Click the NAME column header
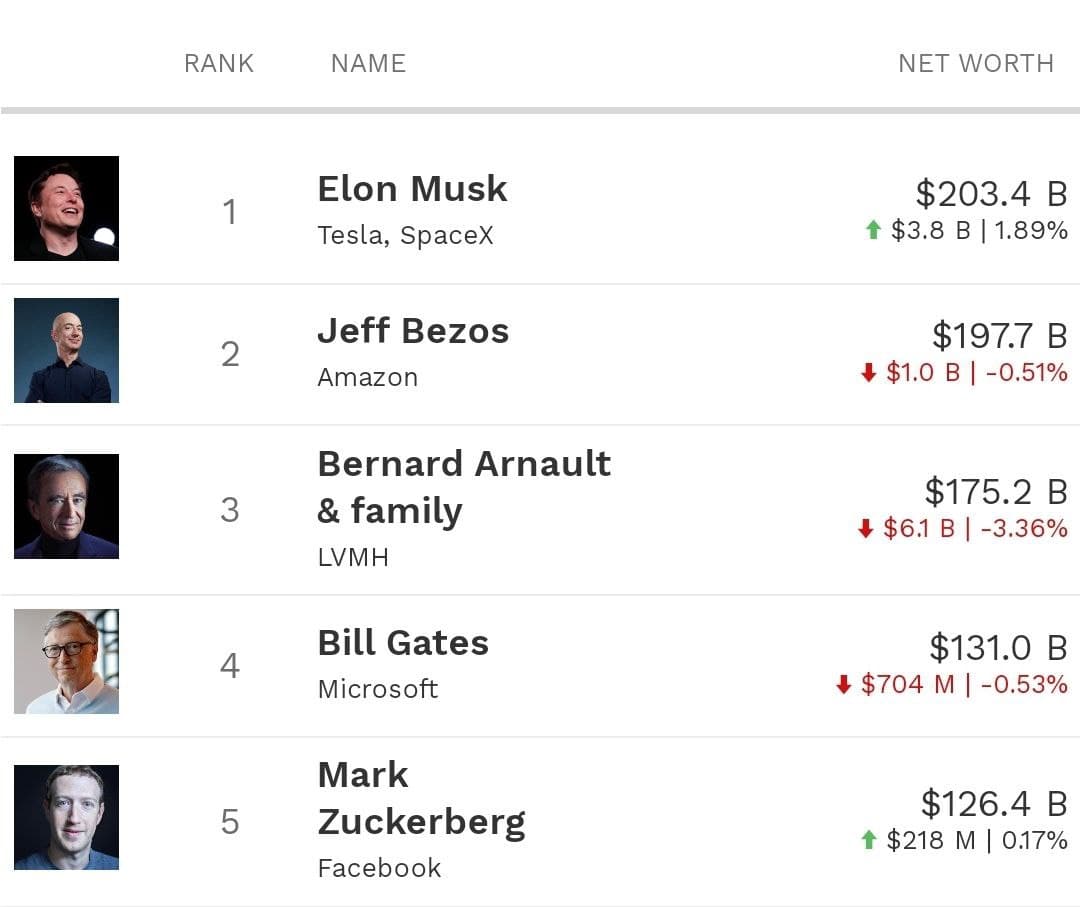 pyautogui.click(x=368, y=64)
